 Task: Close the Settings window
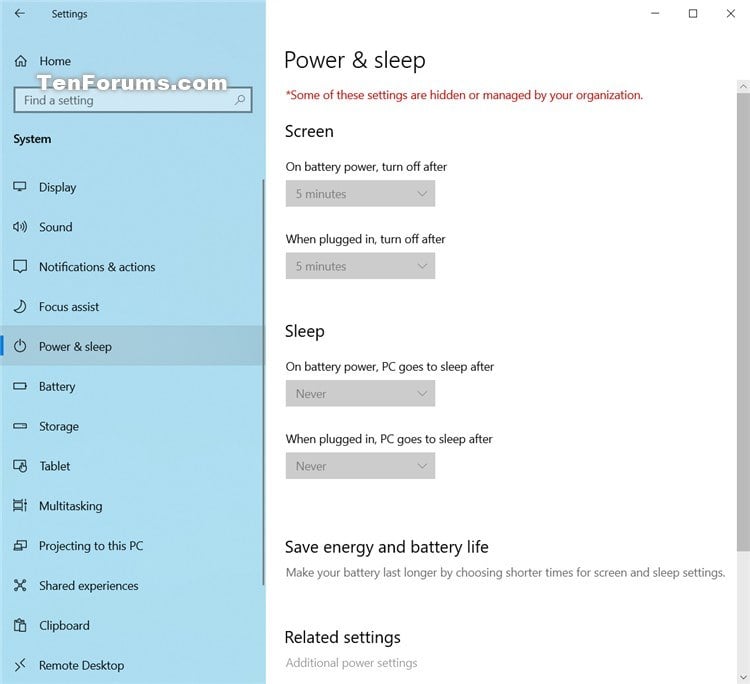pos(730,13)
